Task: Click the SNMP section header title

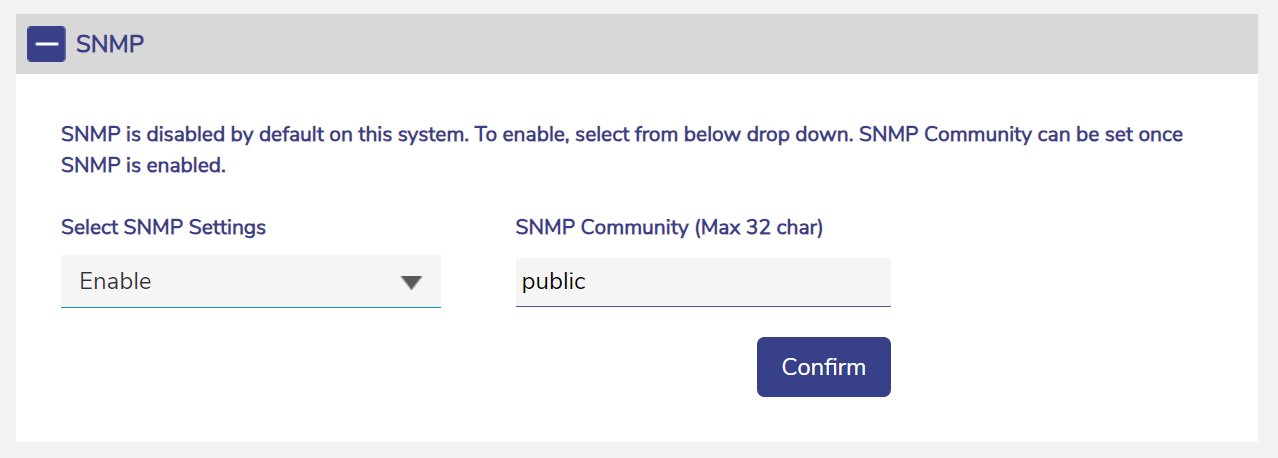Action: [x=110, y=44]
